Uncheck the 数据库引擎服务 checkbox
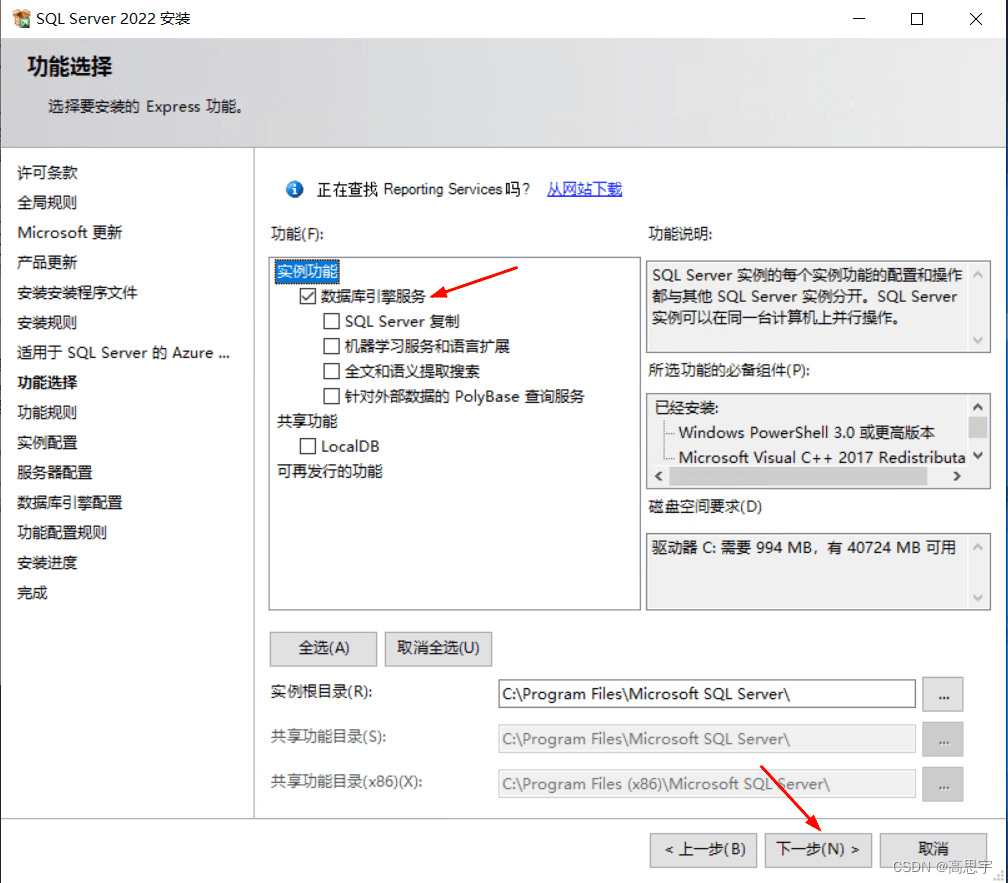Image resolution: width=1008 pixels, height=883 pixels. tap(308, 296)
